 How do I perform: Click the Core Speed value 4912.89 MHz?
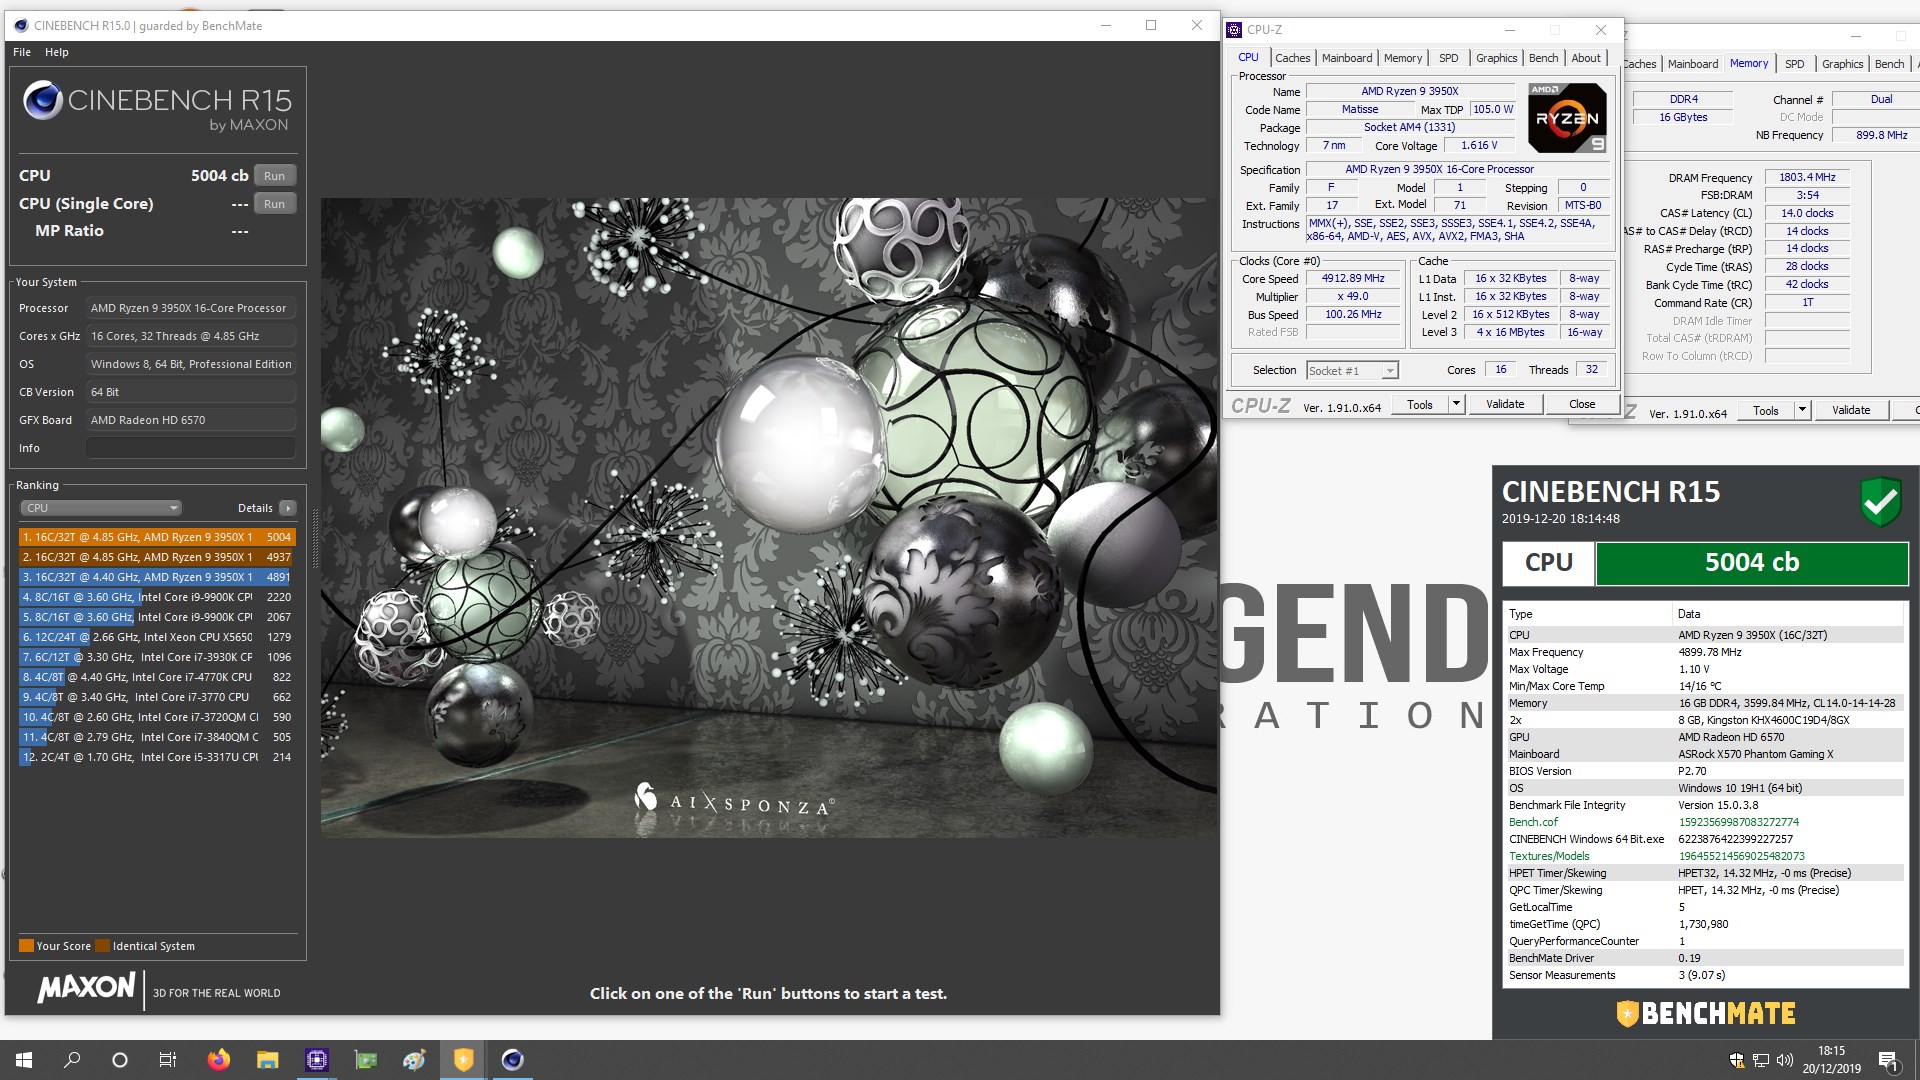pyautogui.click(x=1353, y=279)
